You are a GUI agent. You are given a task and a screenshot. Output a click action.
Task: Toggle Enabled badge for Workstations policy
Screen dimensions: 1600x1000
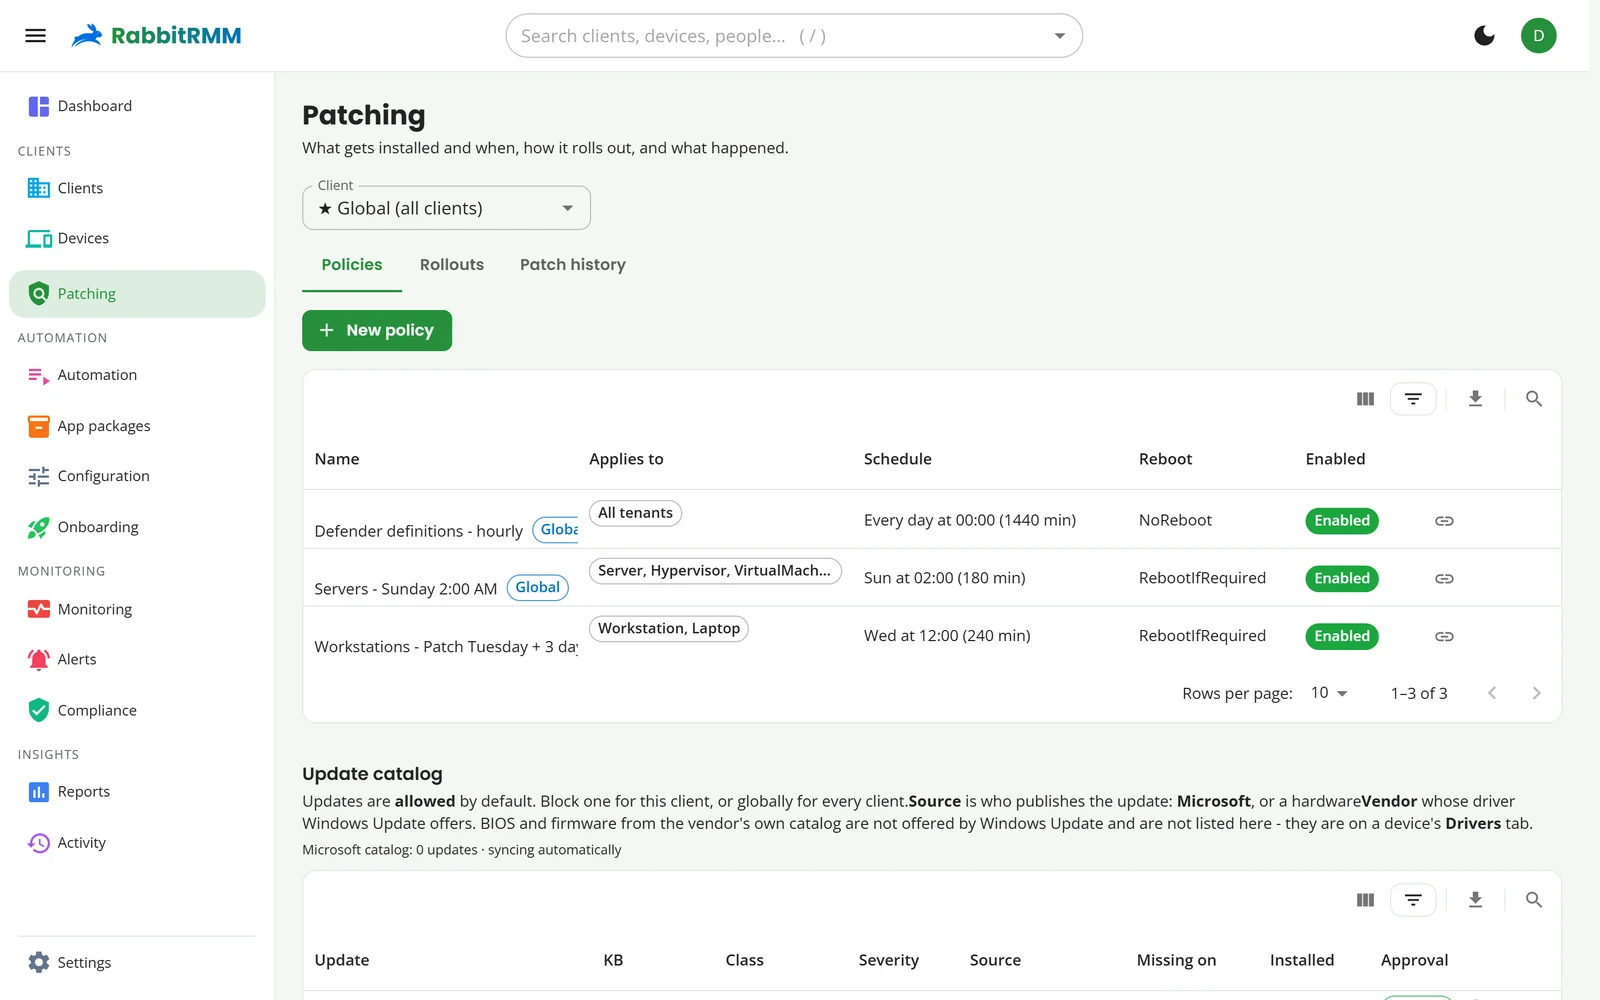[1341, 637]
